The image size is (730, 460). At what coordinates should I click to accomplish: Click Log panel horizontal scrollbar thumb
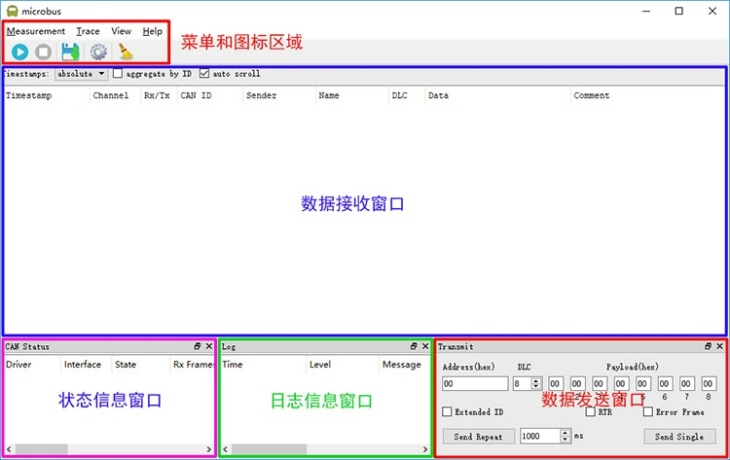click(x=269, y=449)
